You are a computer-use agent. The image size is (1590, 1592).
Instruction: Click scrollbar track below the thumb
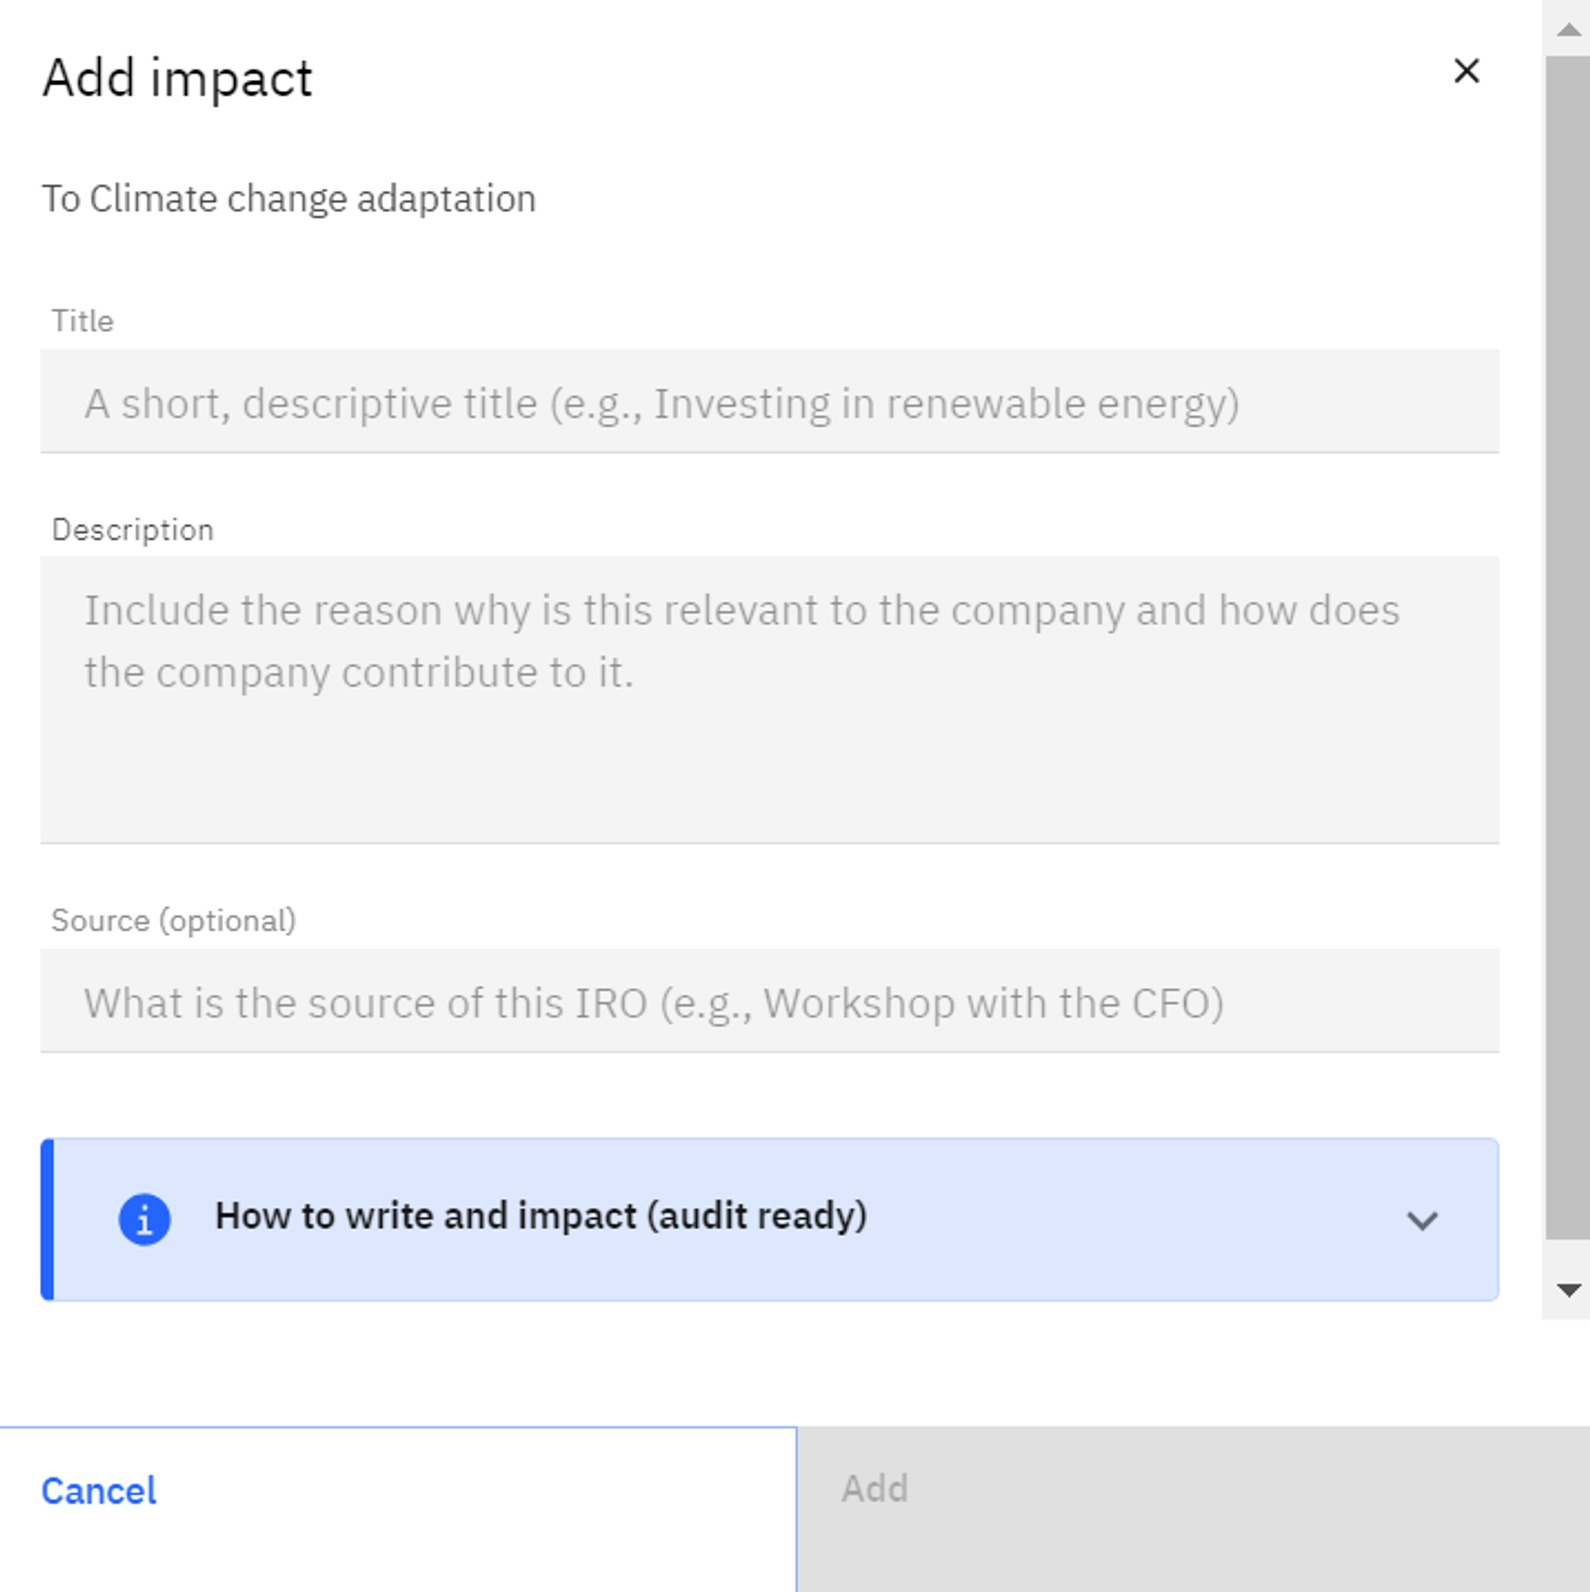(x=1568, y=1256)
